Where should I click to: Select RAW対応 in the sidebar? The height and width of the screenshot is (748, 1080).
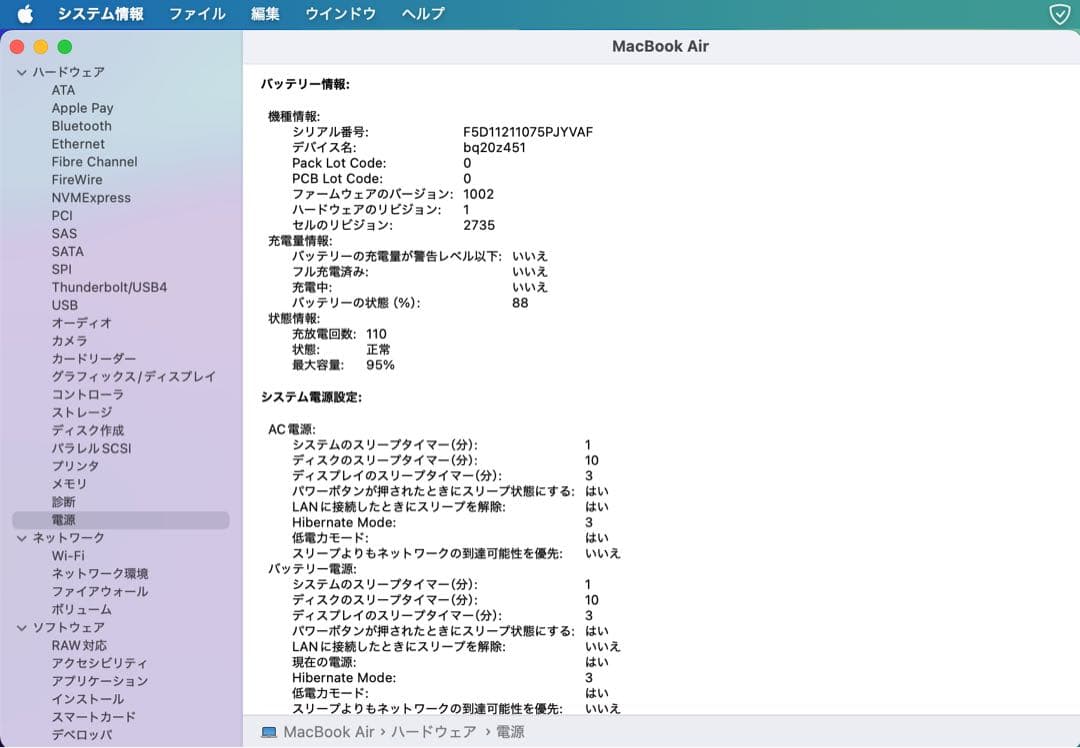coord(79,645)
